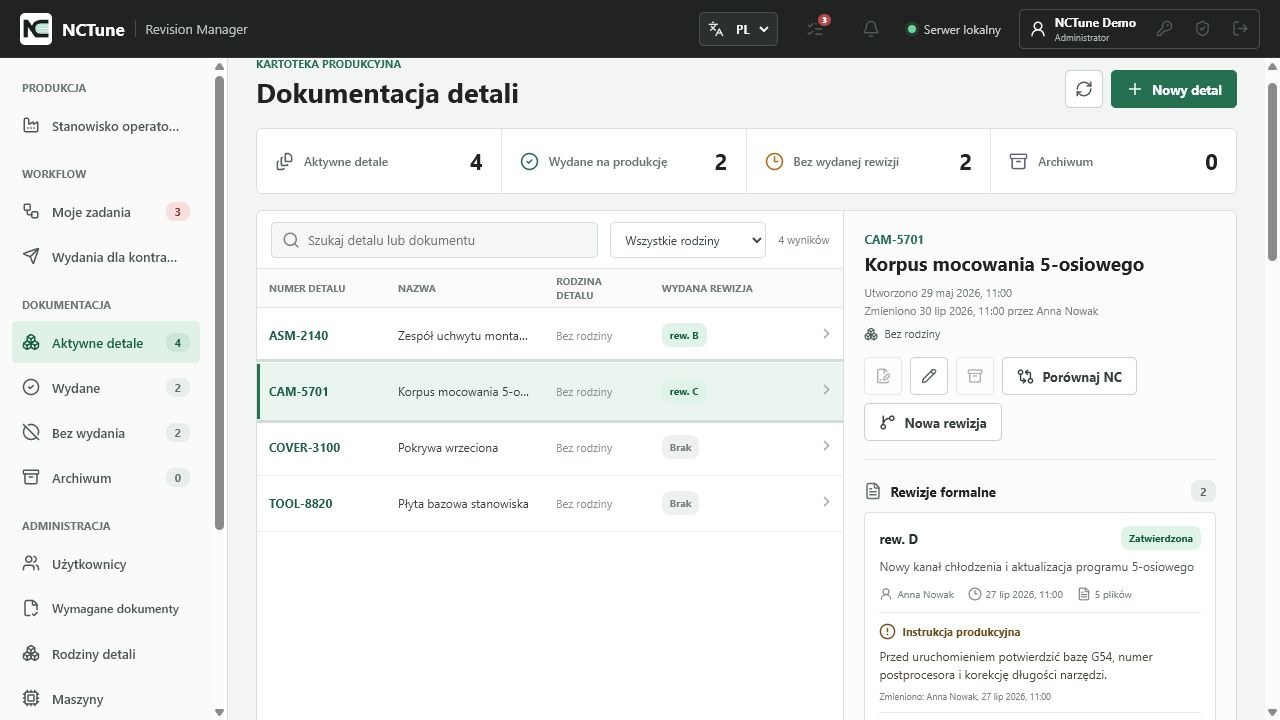Open Bez wydania in the sidebar
The width and height of the screenshot is (1280, 720).
pyautogui.click(x=106, y=433)
